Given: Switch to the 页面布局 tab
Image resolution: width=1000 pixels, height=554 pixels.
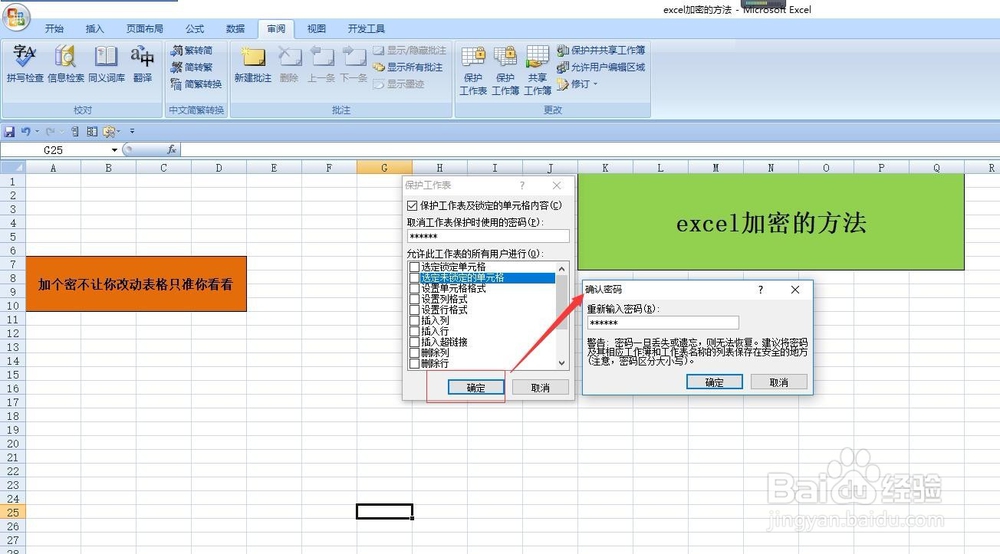Looking at the screenshot, I should [145, 29].
